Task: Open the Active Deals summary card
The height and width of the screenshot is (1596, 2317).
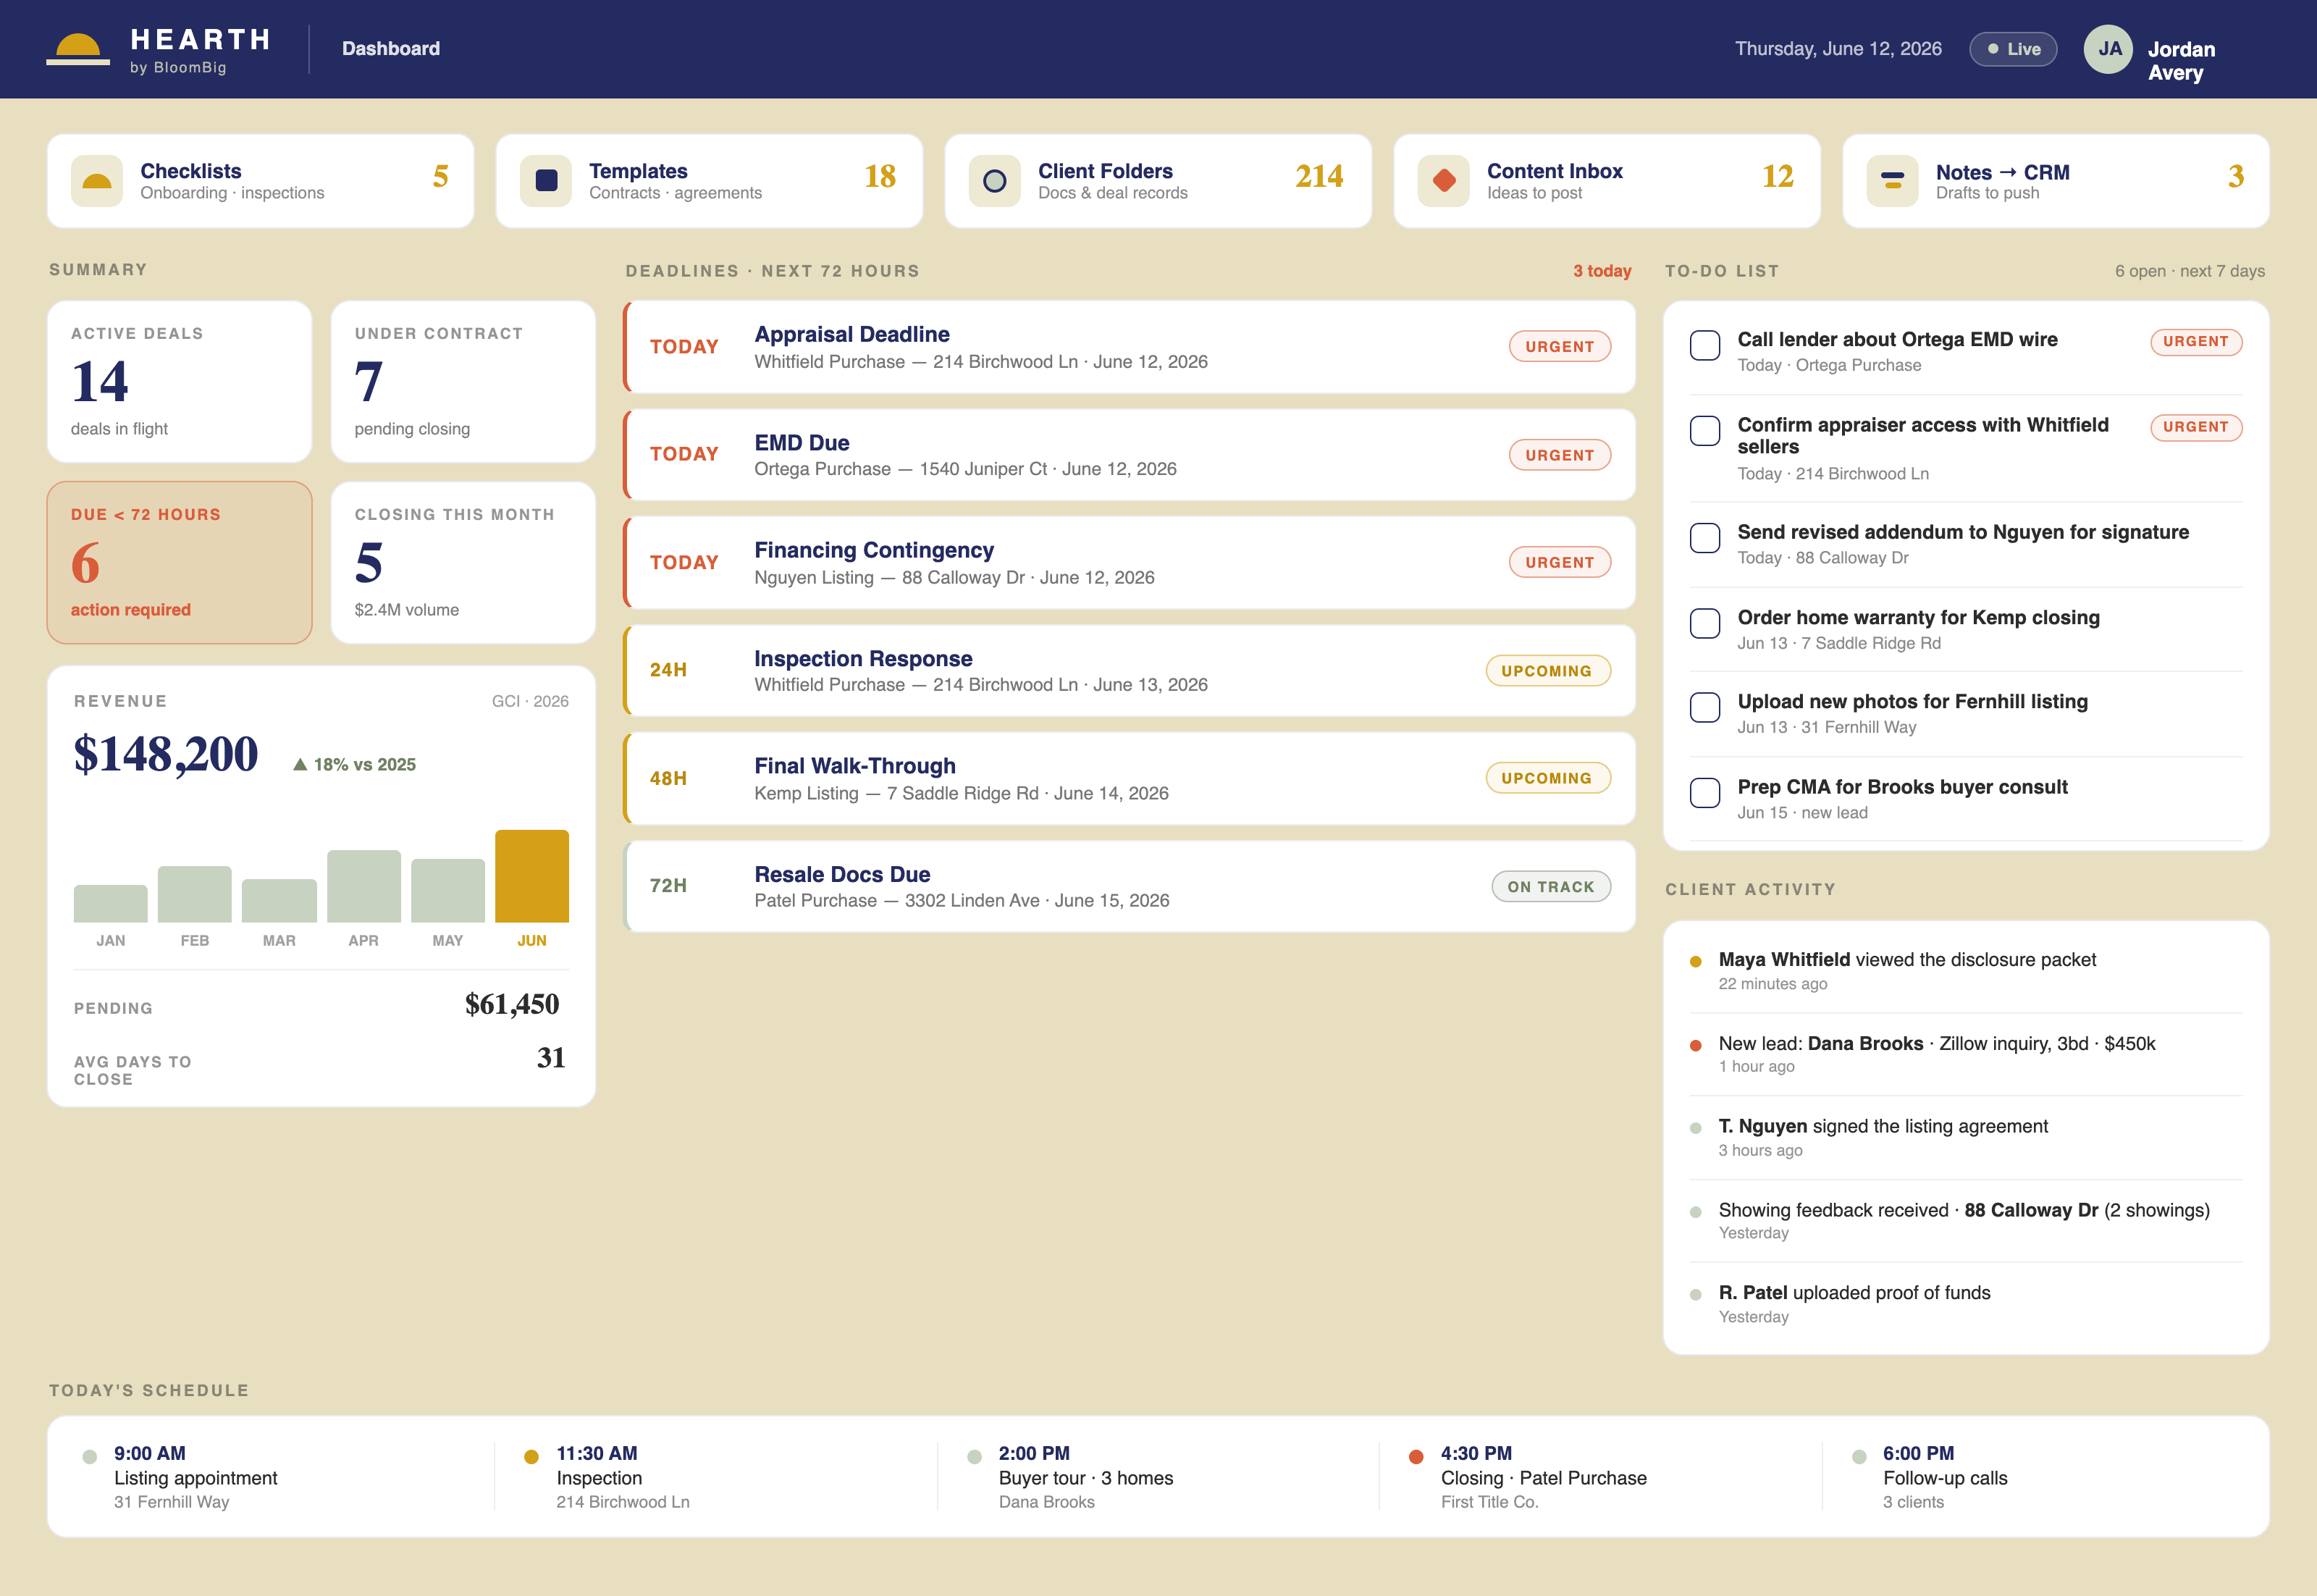Action: [180, 382]
